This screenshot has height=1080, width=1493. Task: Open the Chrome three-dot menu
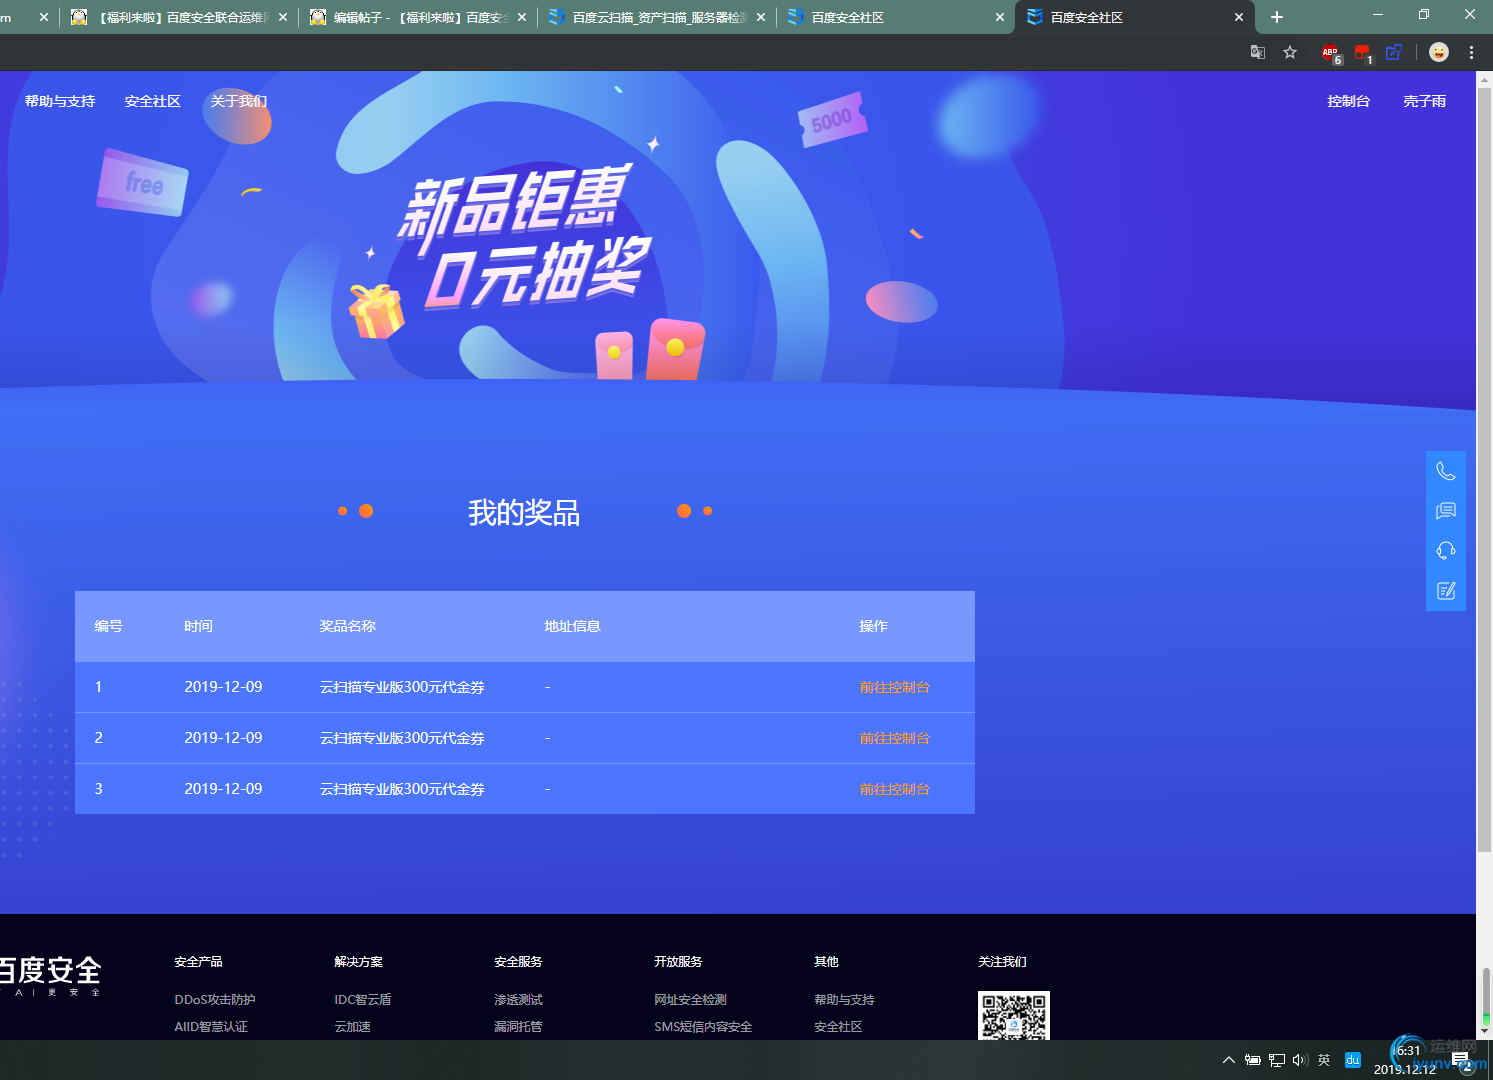[1471, 52]
